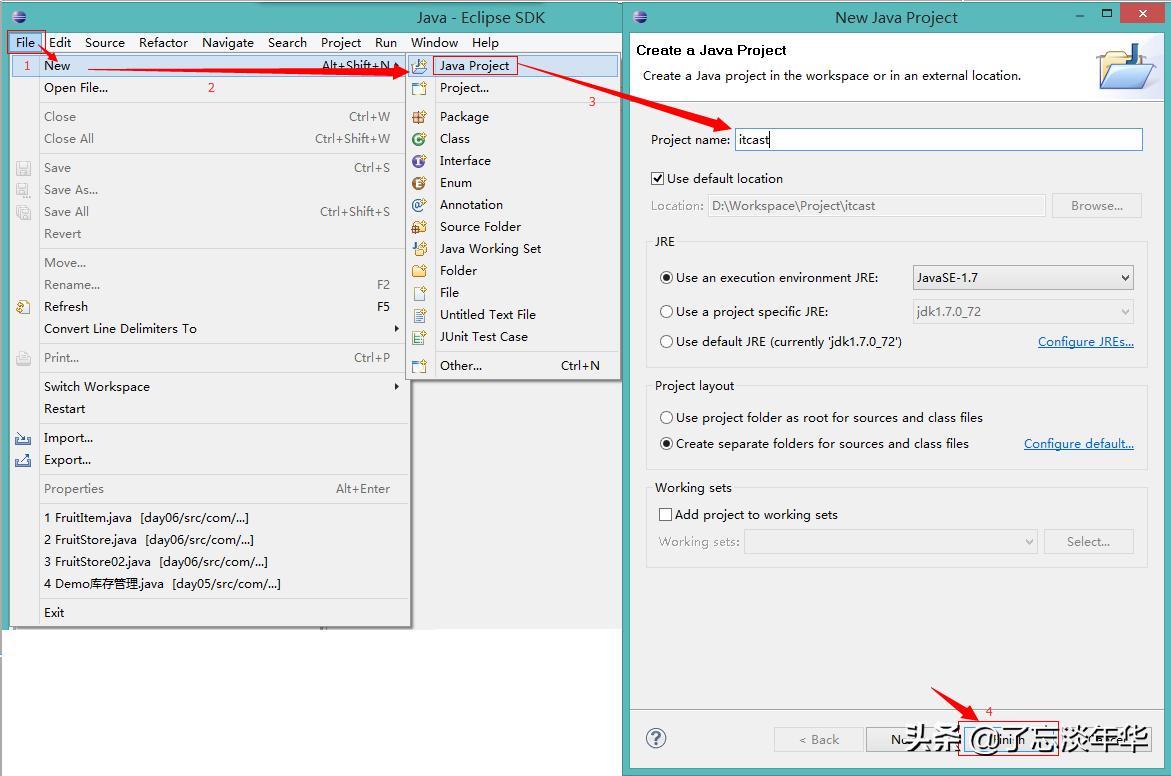
Task: Click the green Class icon
Action: (x=420, y=139)
